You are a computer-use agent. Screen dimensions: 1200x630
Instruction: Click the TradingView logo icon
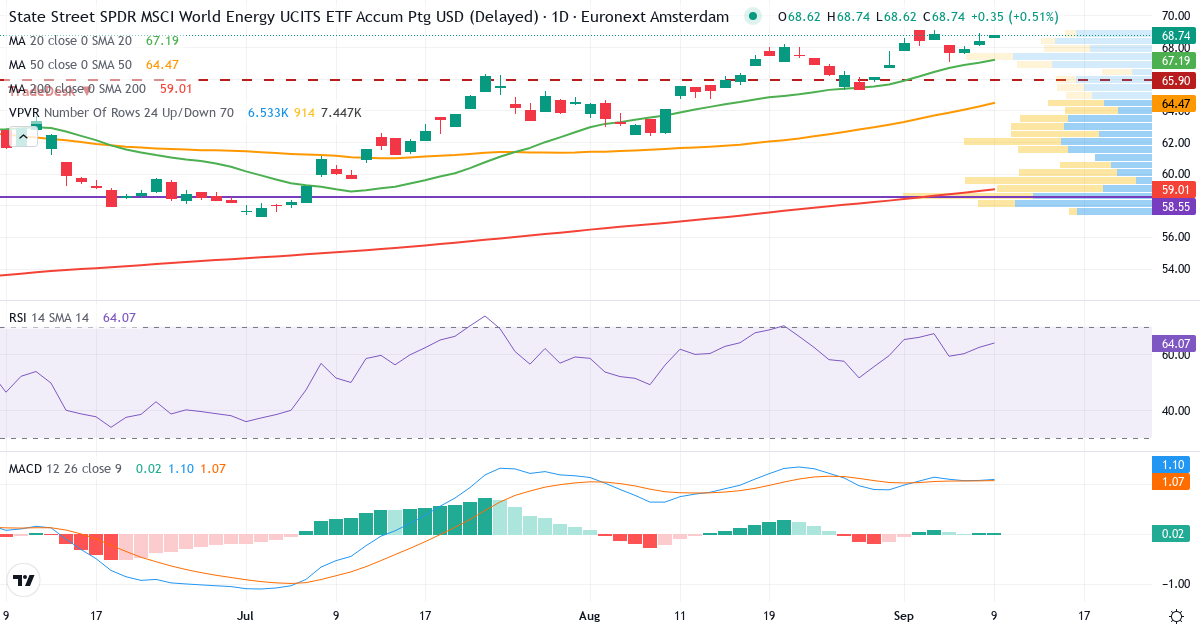pyautogui.click(x=24, y=580)
